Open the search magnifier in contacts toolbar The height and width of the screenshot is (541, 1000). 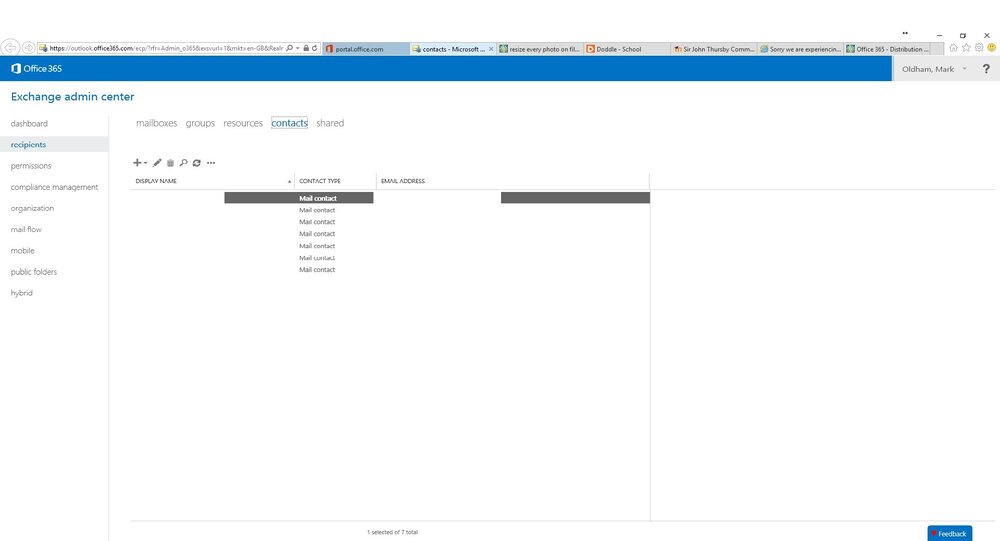[184, 163]
